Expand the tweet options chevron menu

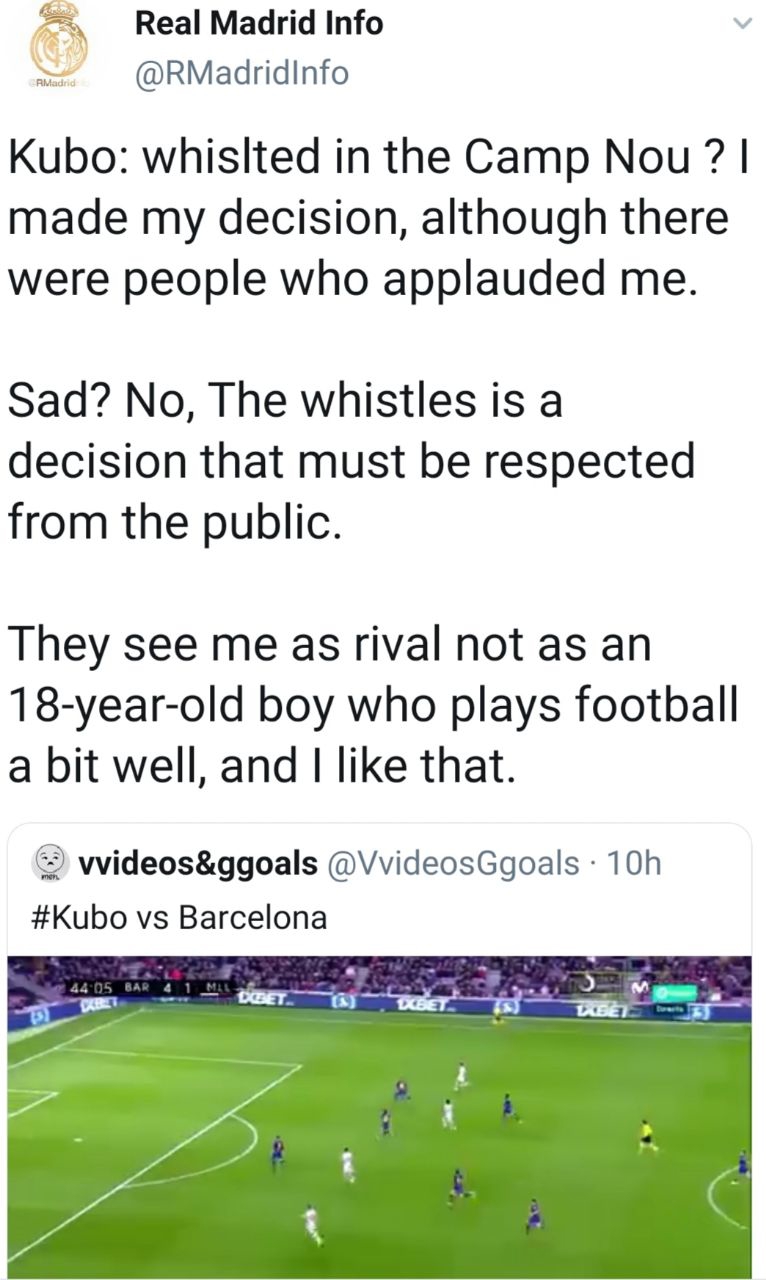(741, 24)
